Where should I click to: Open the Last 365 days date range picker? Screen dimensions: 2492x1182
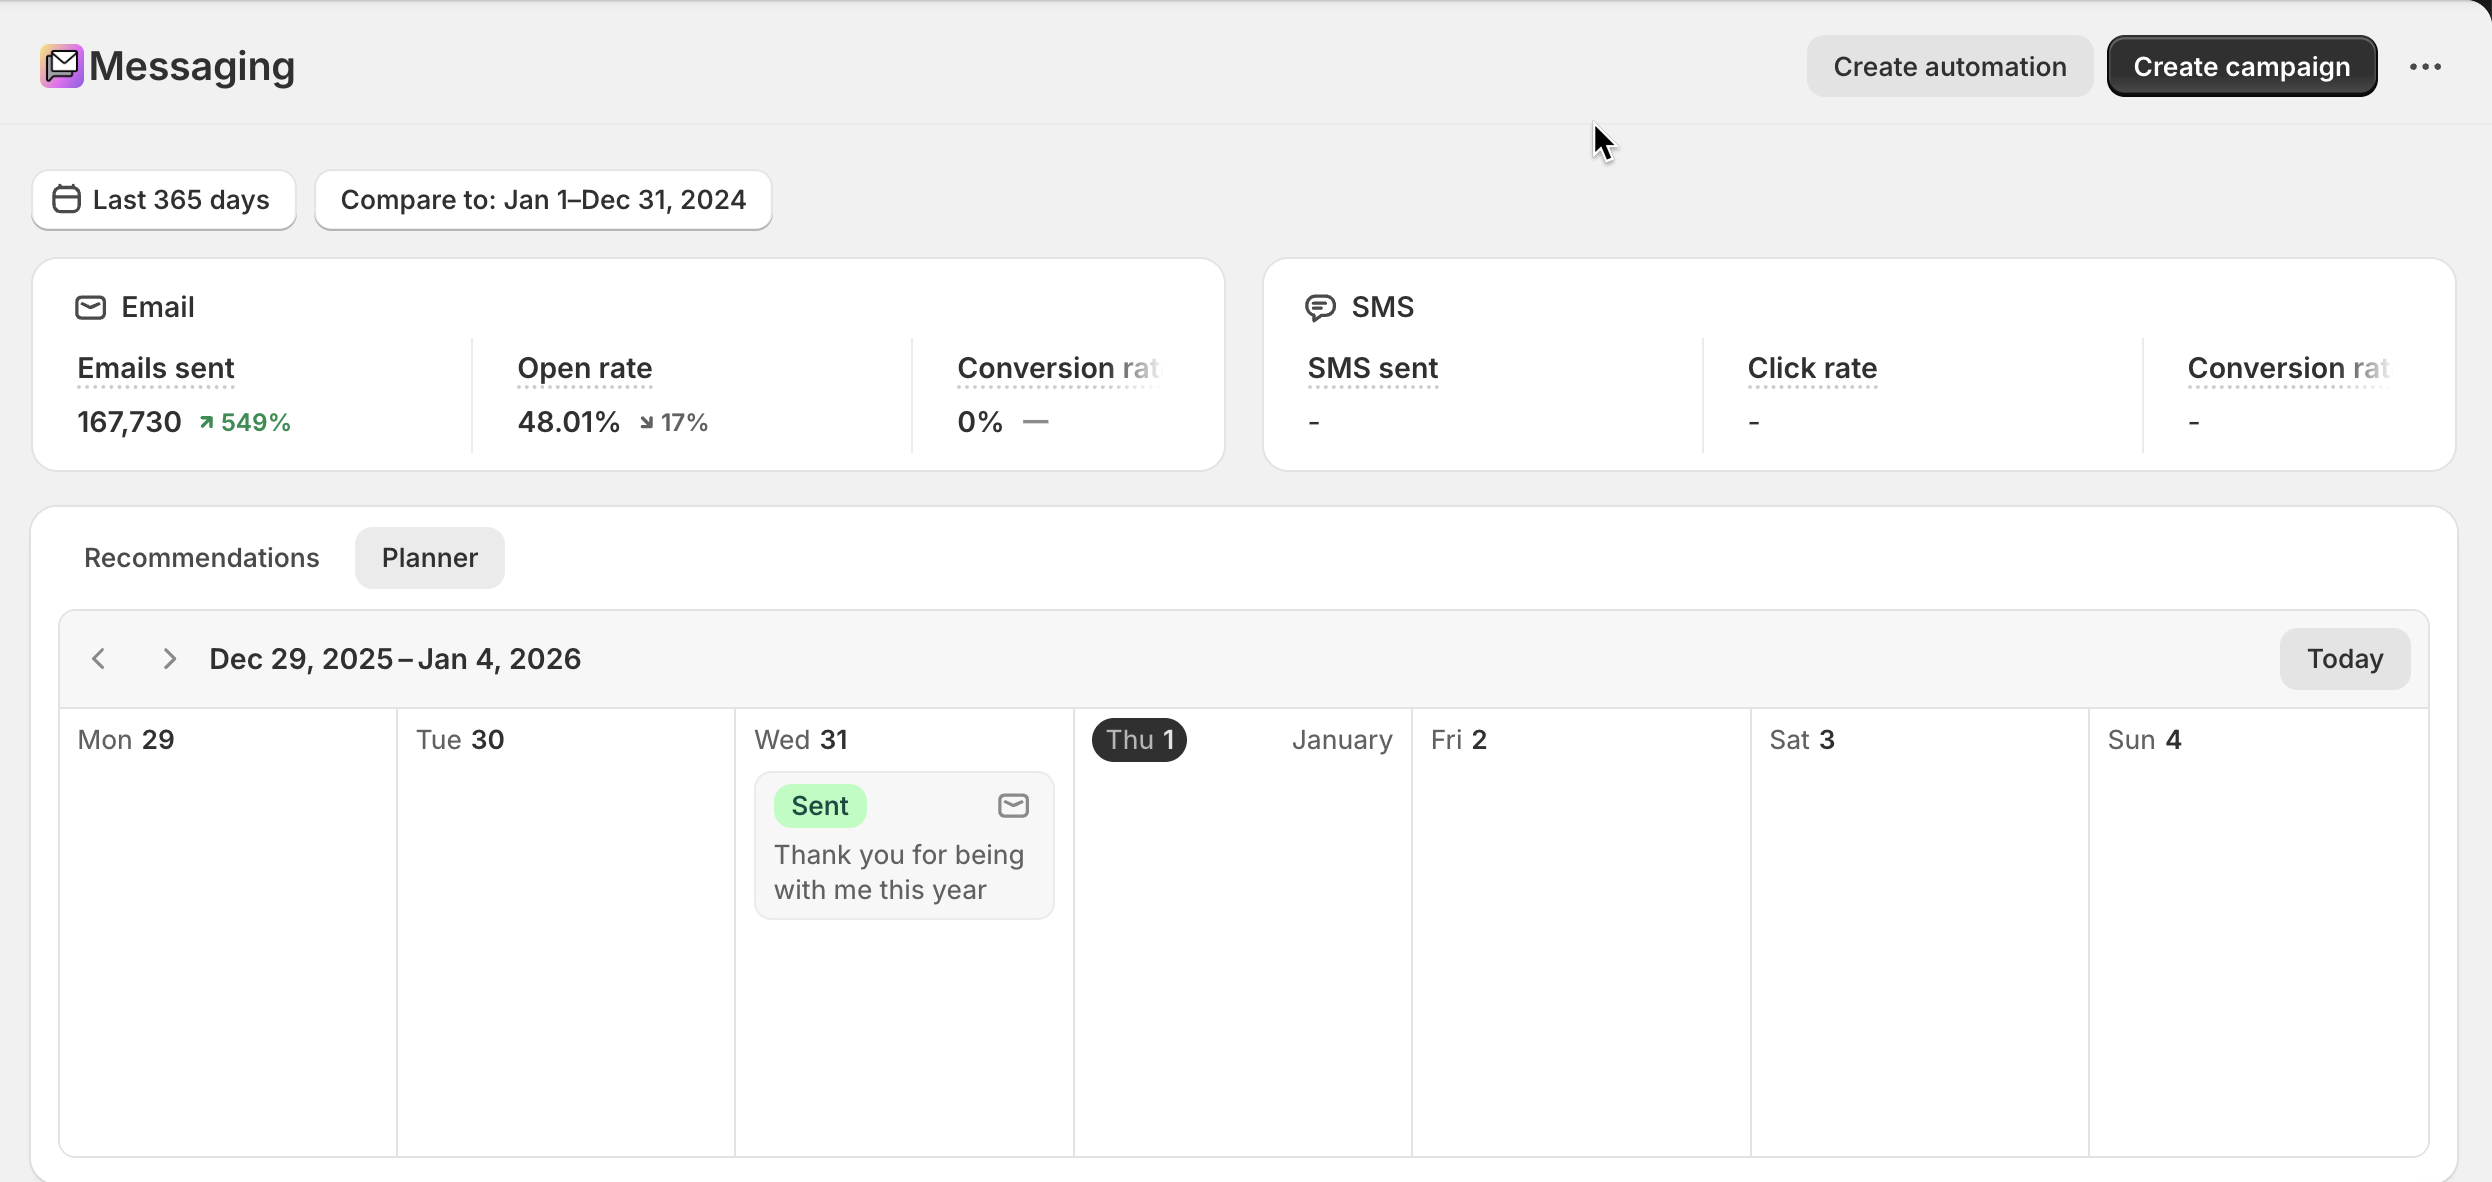[x=164, y=200]
